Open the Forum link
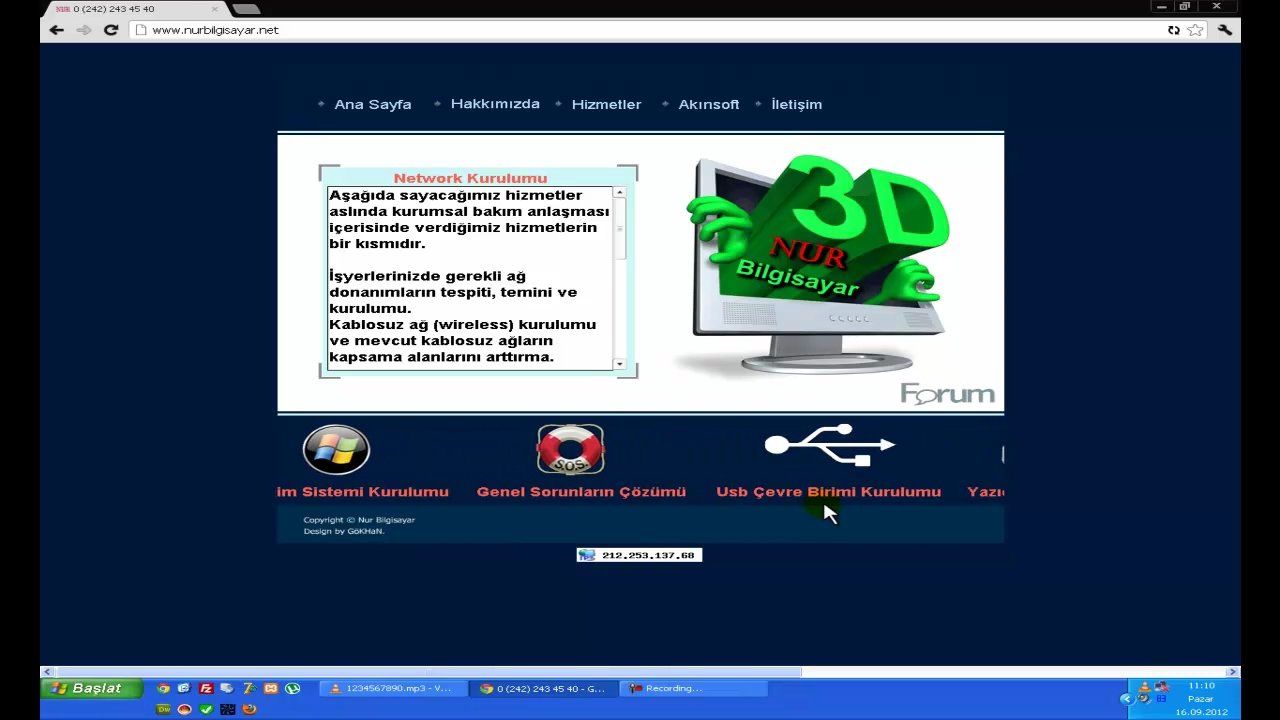The image size is (1280, 720). pyautogui.click(x=947, y=394)
